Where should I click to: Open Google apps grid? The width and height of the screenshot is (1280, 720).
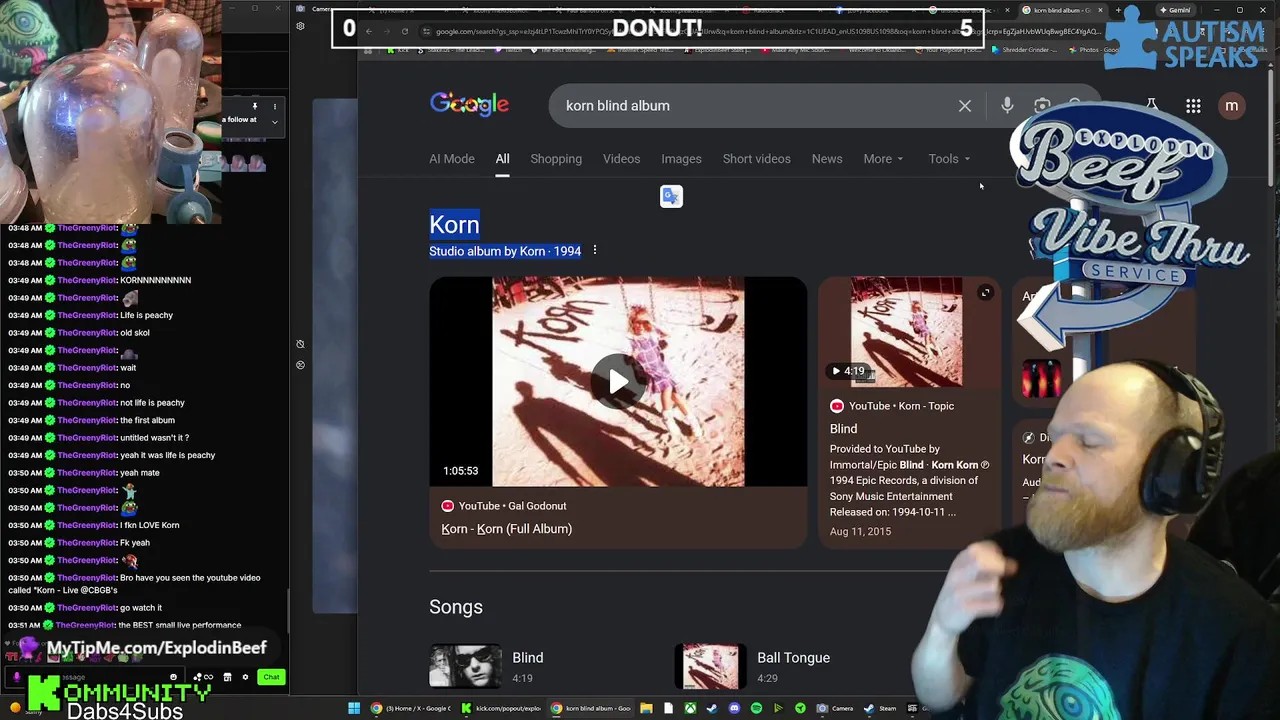[x=1193, y=106]
